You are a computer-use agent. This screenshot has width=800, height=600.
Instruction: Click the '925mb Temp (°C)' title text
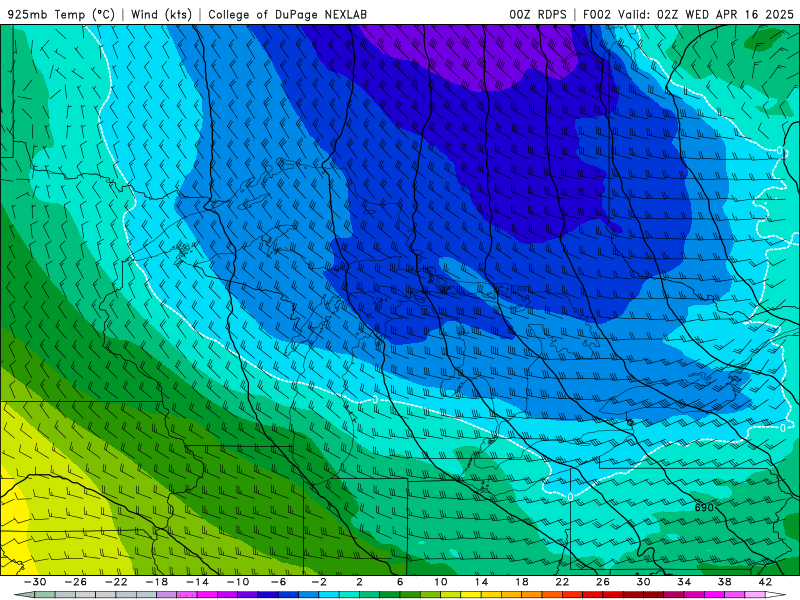62,14
